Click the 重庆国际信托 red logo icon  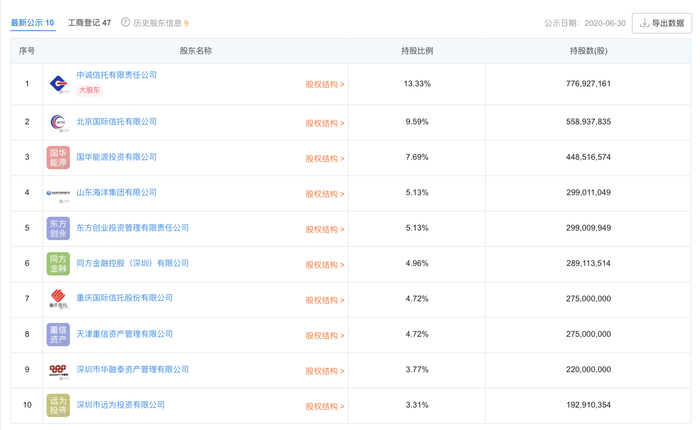pyautogui.click(x=58, y=299)
